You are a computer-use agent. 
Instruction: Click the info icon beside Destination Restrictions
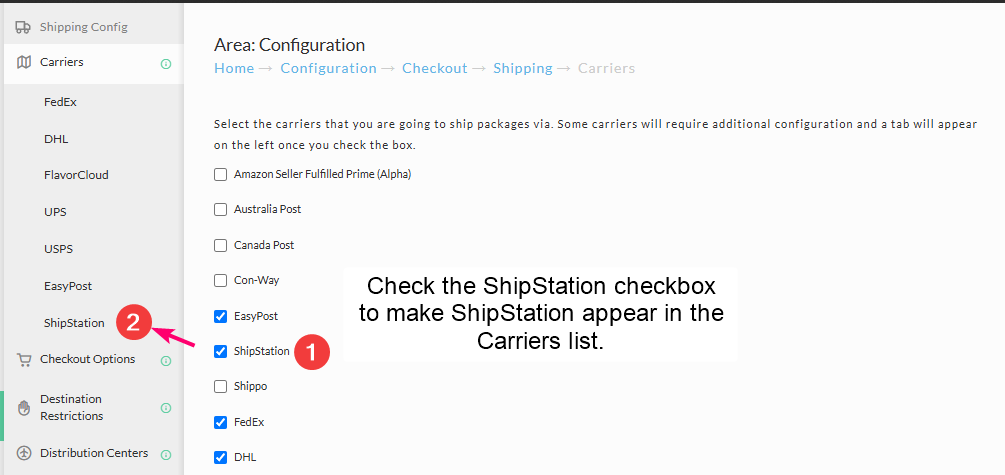[x=166, y=408]
